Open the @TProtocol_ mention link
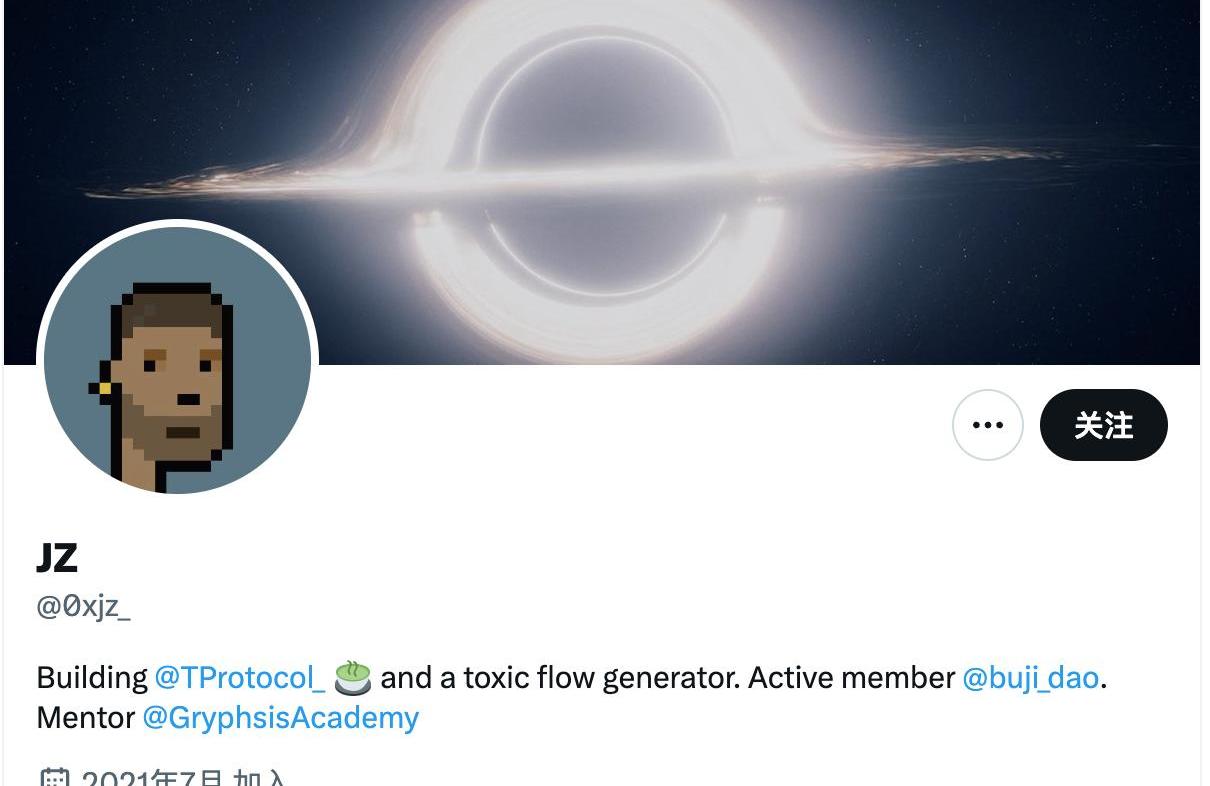1210x786 pixels. (x=240, y=678)
